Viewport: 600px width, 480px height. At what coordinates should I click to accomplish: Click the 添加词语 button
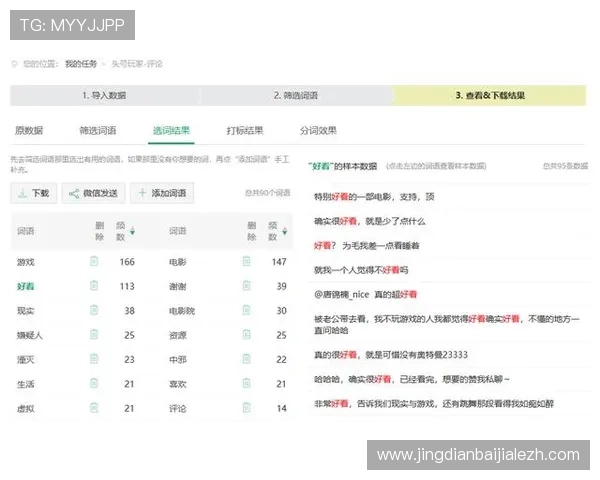[x=162, y=193]
